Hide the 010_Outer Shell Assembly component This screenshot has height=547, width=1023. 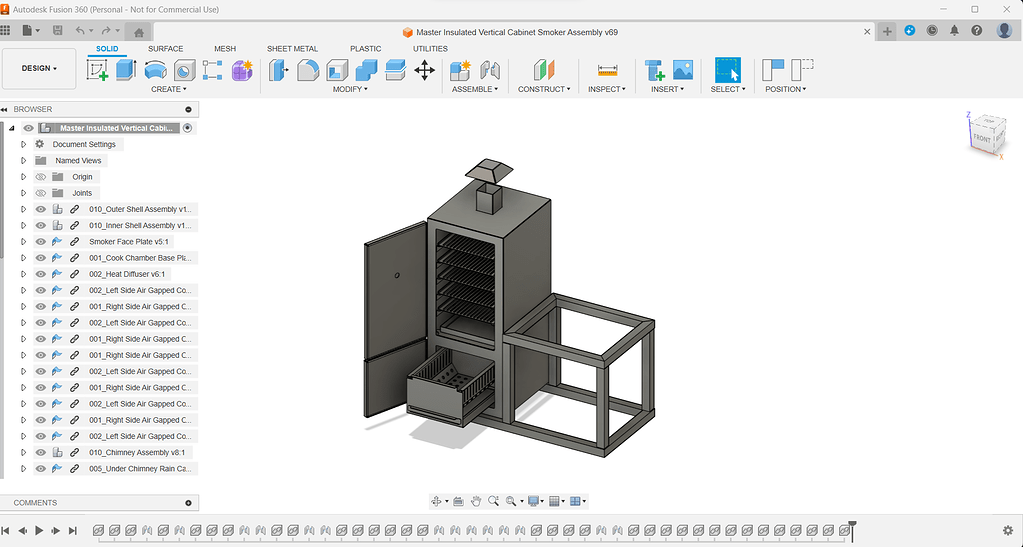tap(40, 210)
